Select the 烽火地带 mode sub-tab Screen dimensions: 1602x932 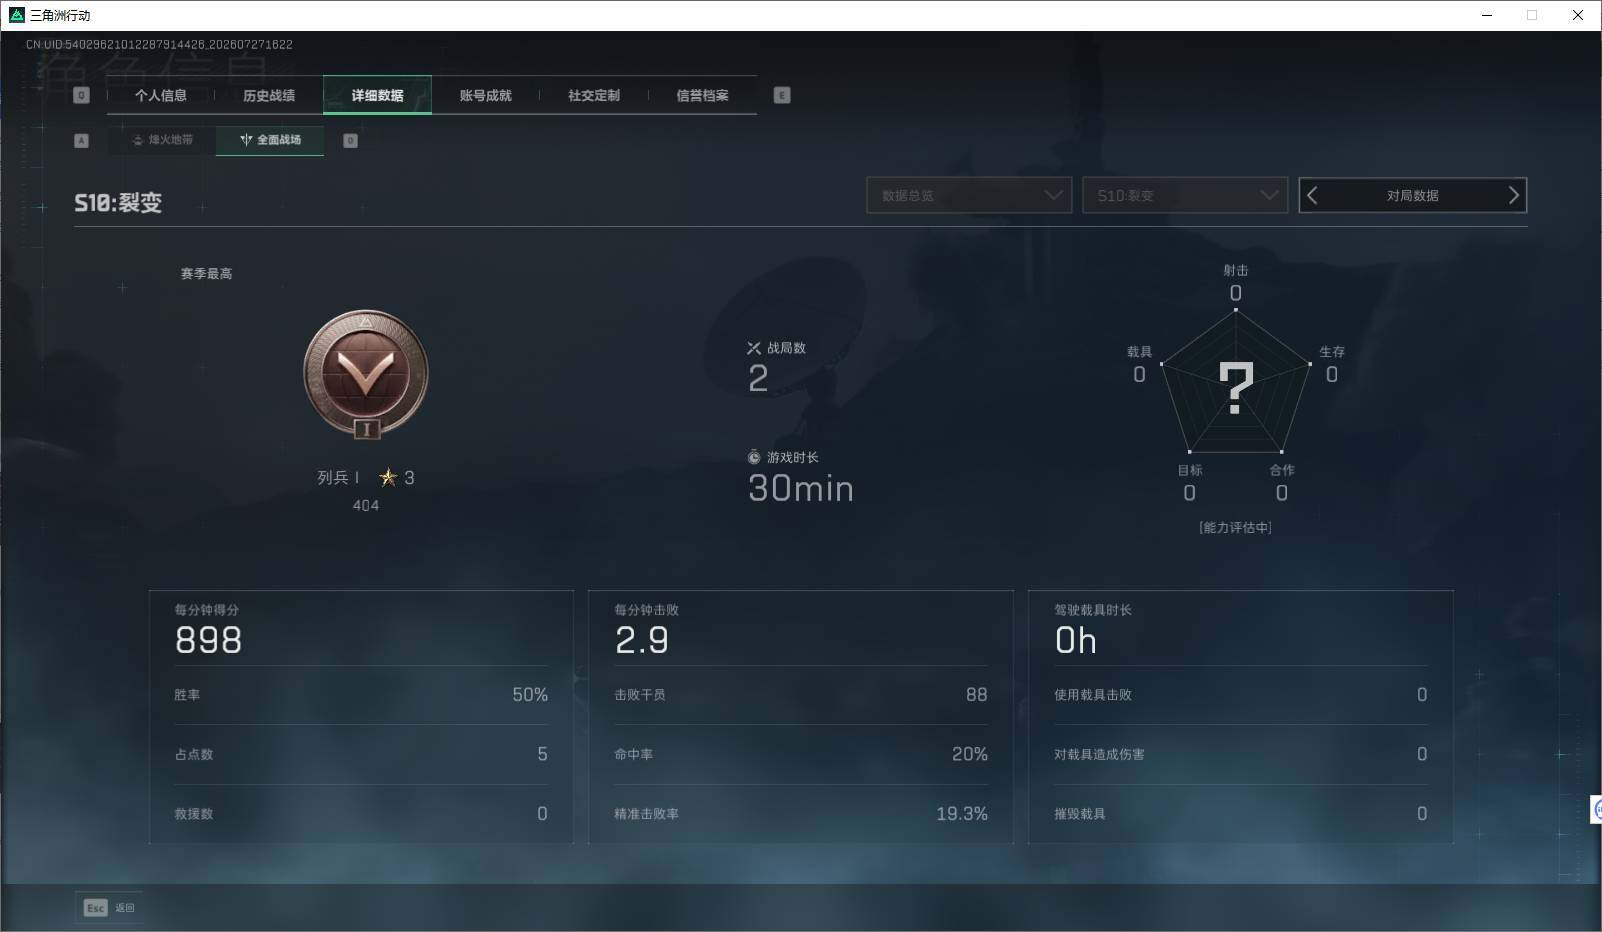[x=162, y=140]
